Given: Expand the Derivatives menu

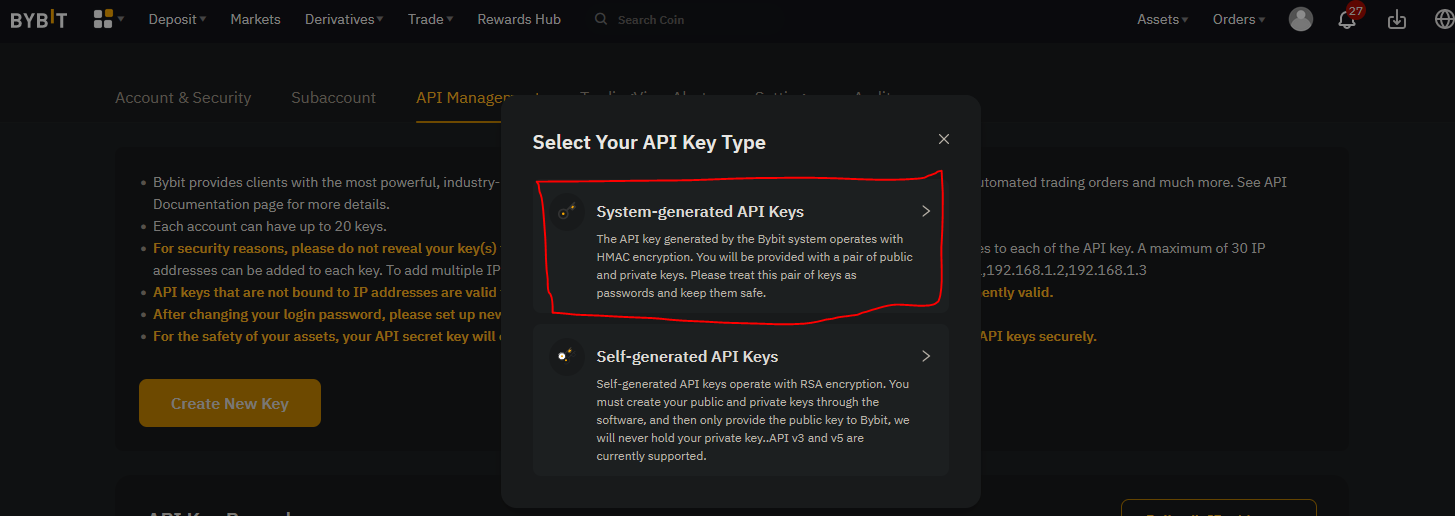Looking at the screenshot, I should point(344,19).
